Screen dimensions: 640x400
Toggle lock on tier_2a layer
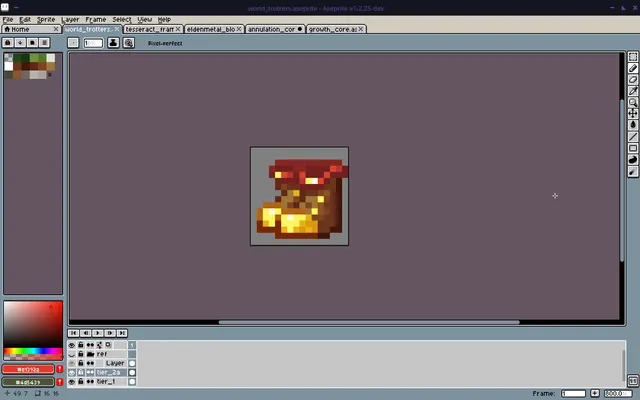click(x=81, y=373)
